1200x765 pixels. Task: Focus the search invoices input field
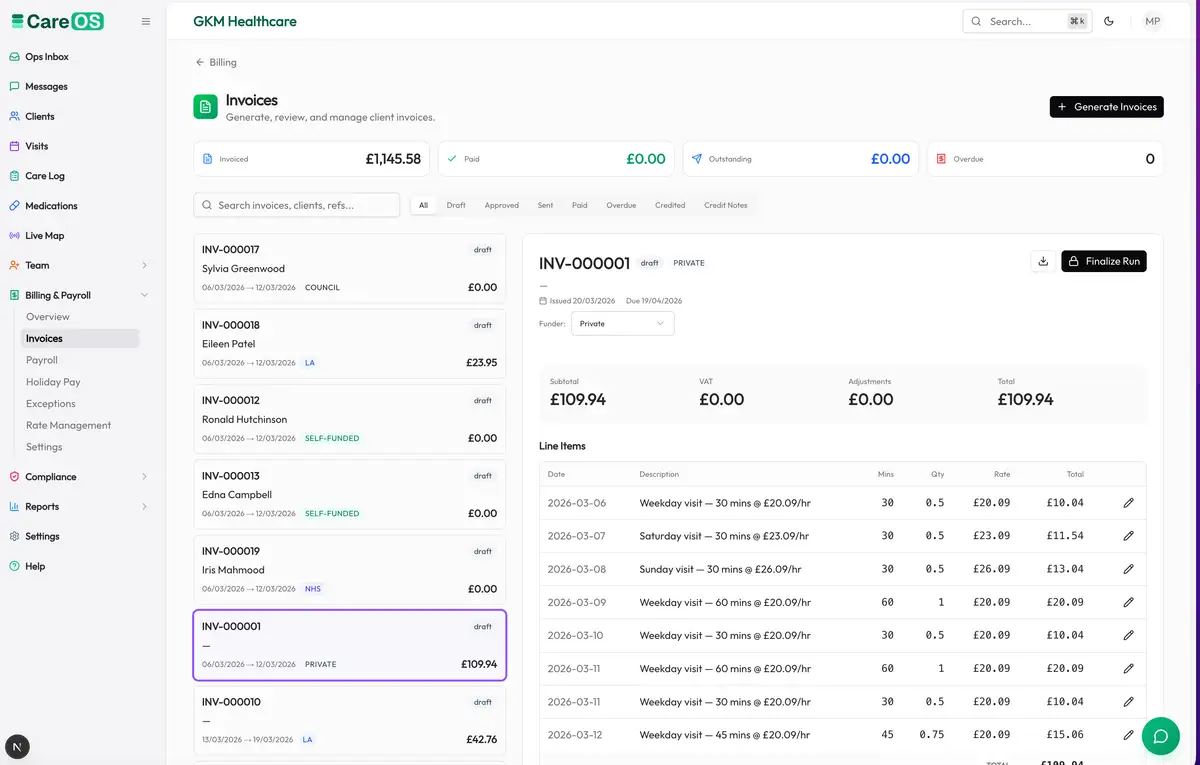pos(297,205)
